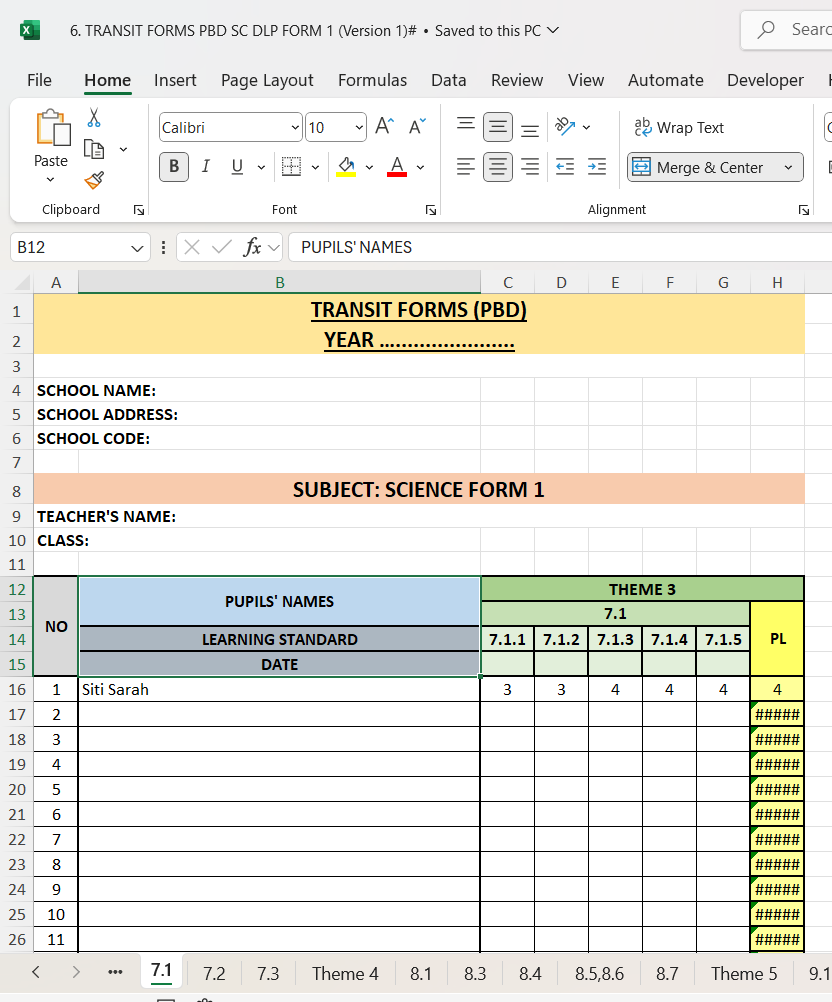Open the font size dropdown
This screenshot has width=832, height=1002.
click(359, 128)
